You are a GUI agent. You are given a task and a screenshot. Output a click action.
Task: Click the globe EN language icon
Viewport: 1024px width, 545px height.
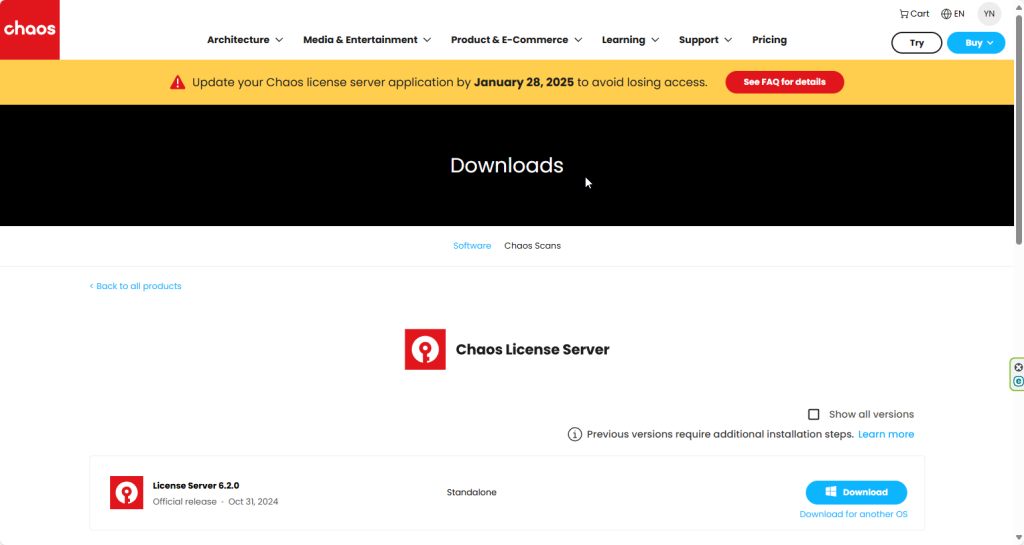pyautogui.click(x=952, y=14)
